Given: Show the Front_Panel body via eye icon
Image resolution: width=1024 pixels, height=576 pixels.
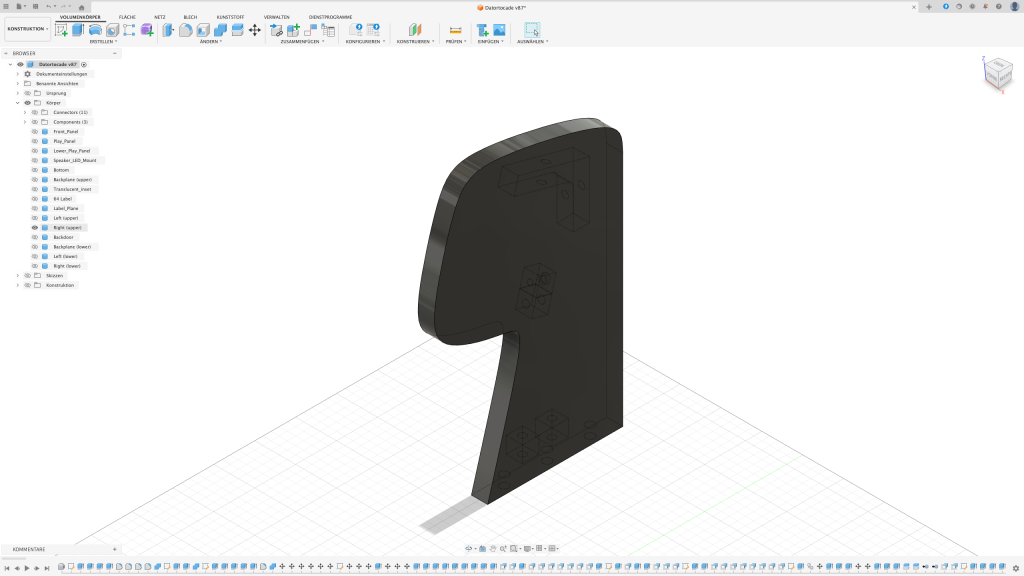Looking at the screenshot, I should tap(35, 132).
